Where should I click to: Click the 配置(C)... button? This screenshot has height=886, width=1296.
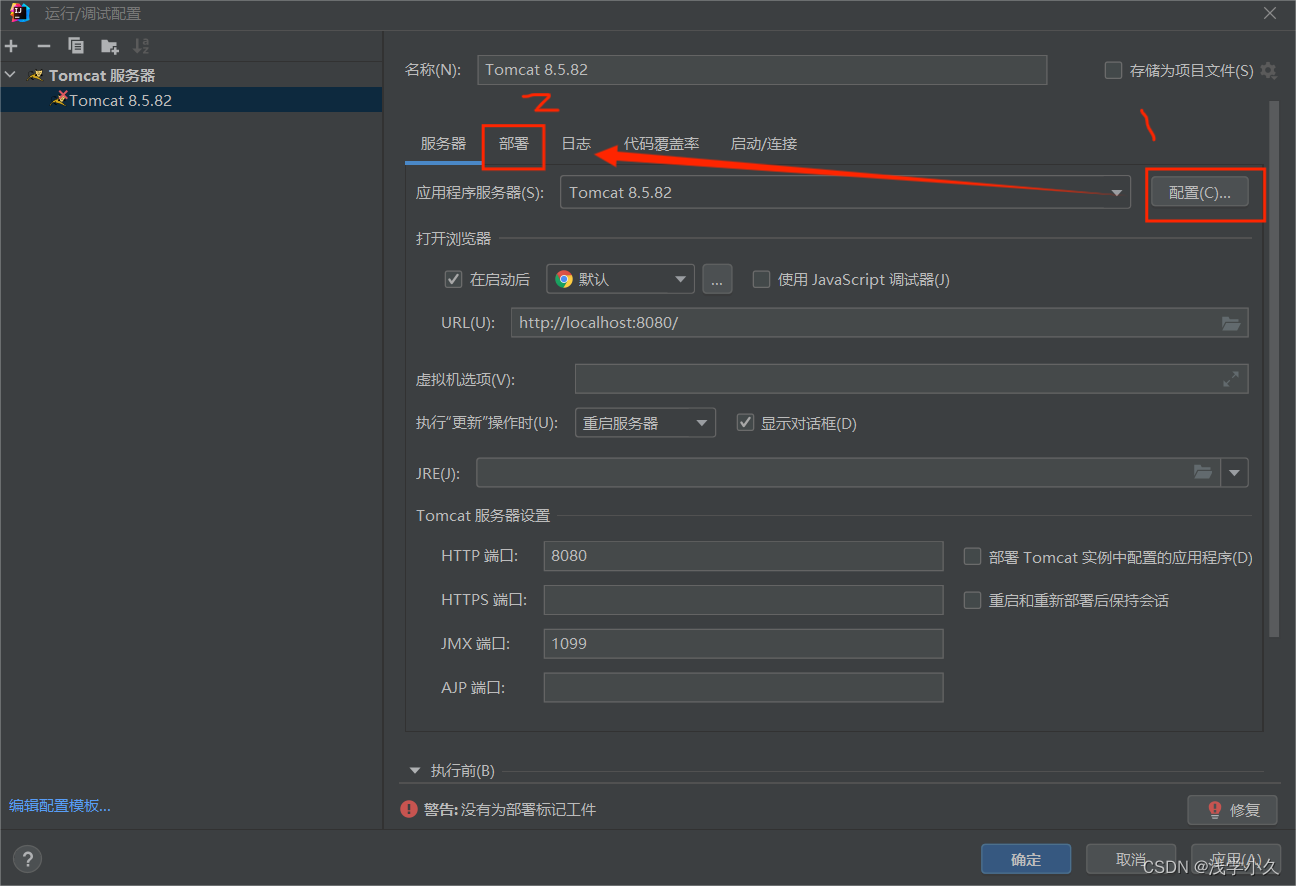[x=1200, y=192]
